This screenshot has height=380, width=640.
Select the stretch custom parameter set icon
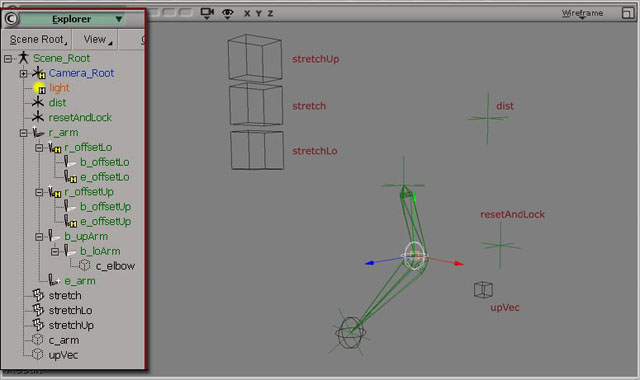point(38,295)
